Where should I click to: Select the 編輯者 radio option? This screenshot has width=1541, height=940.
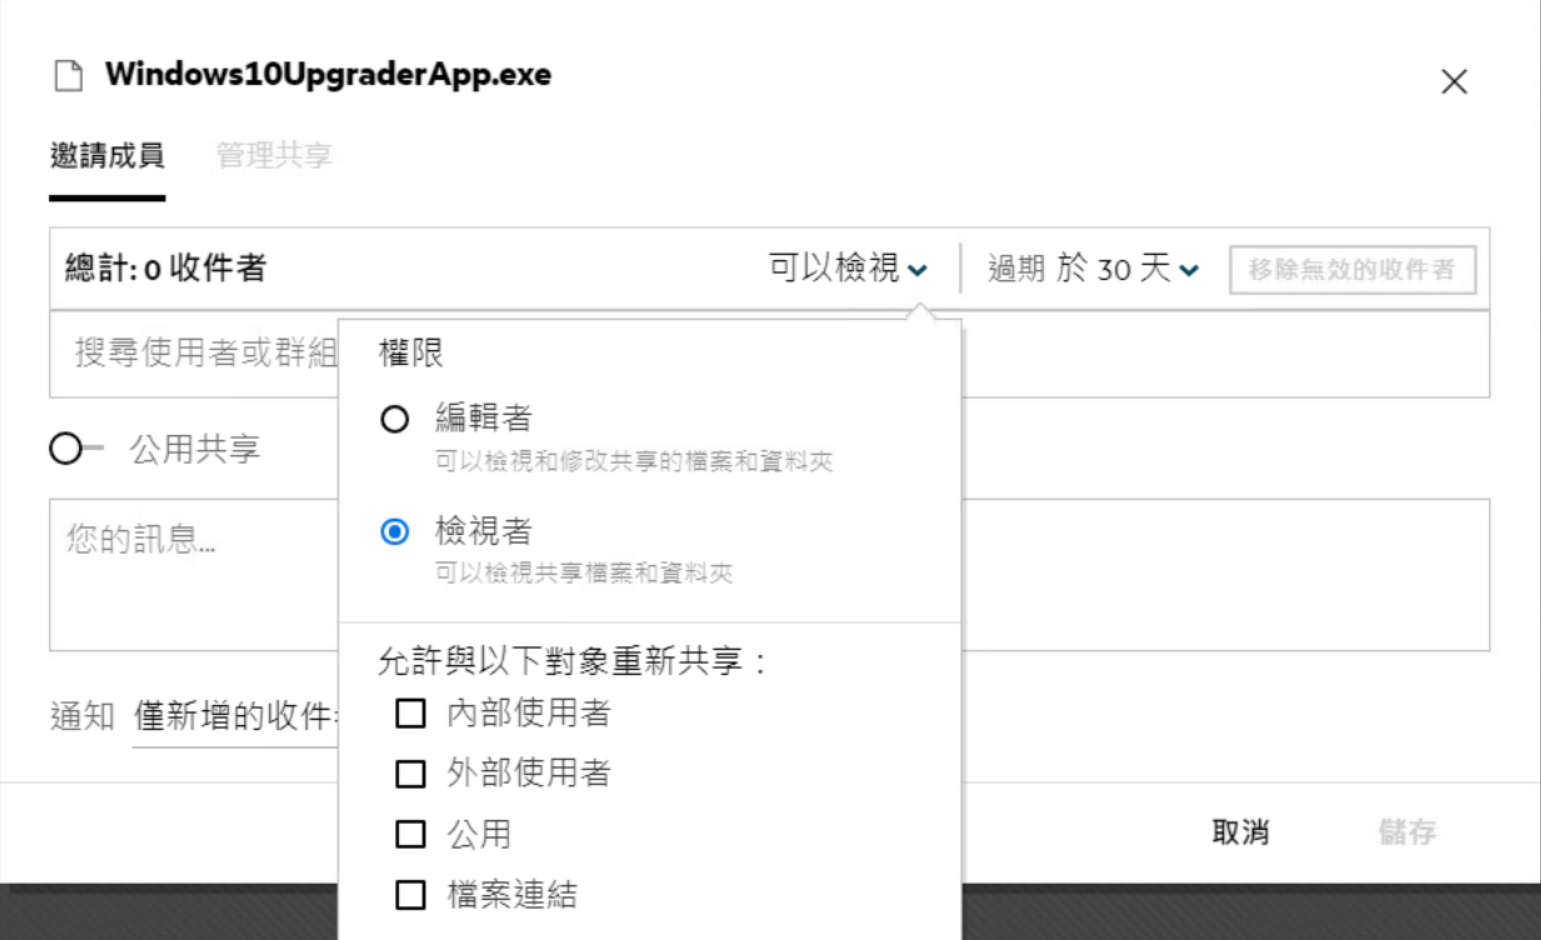click(x=395, y=419)
